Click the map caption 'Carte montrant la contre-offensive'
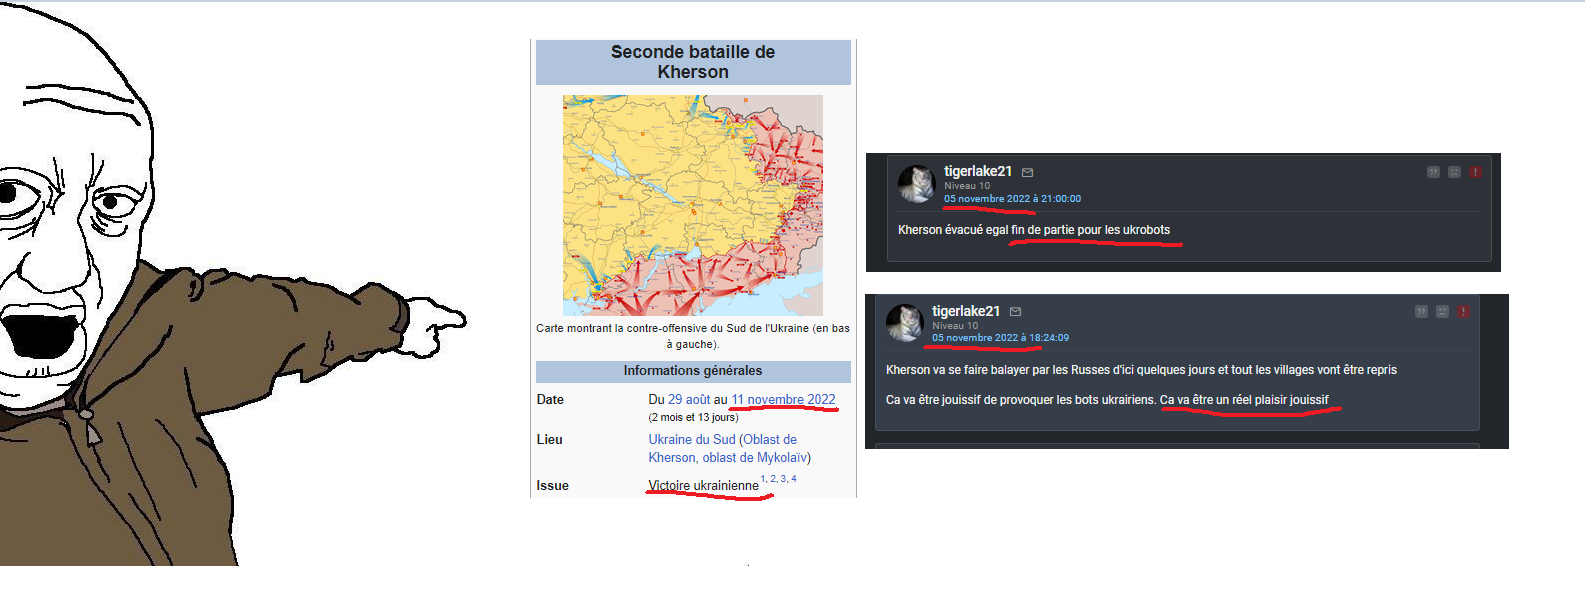 click(693, 336)
